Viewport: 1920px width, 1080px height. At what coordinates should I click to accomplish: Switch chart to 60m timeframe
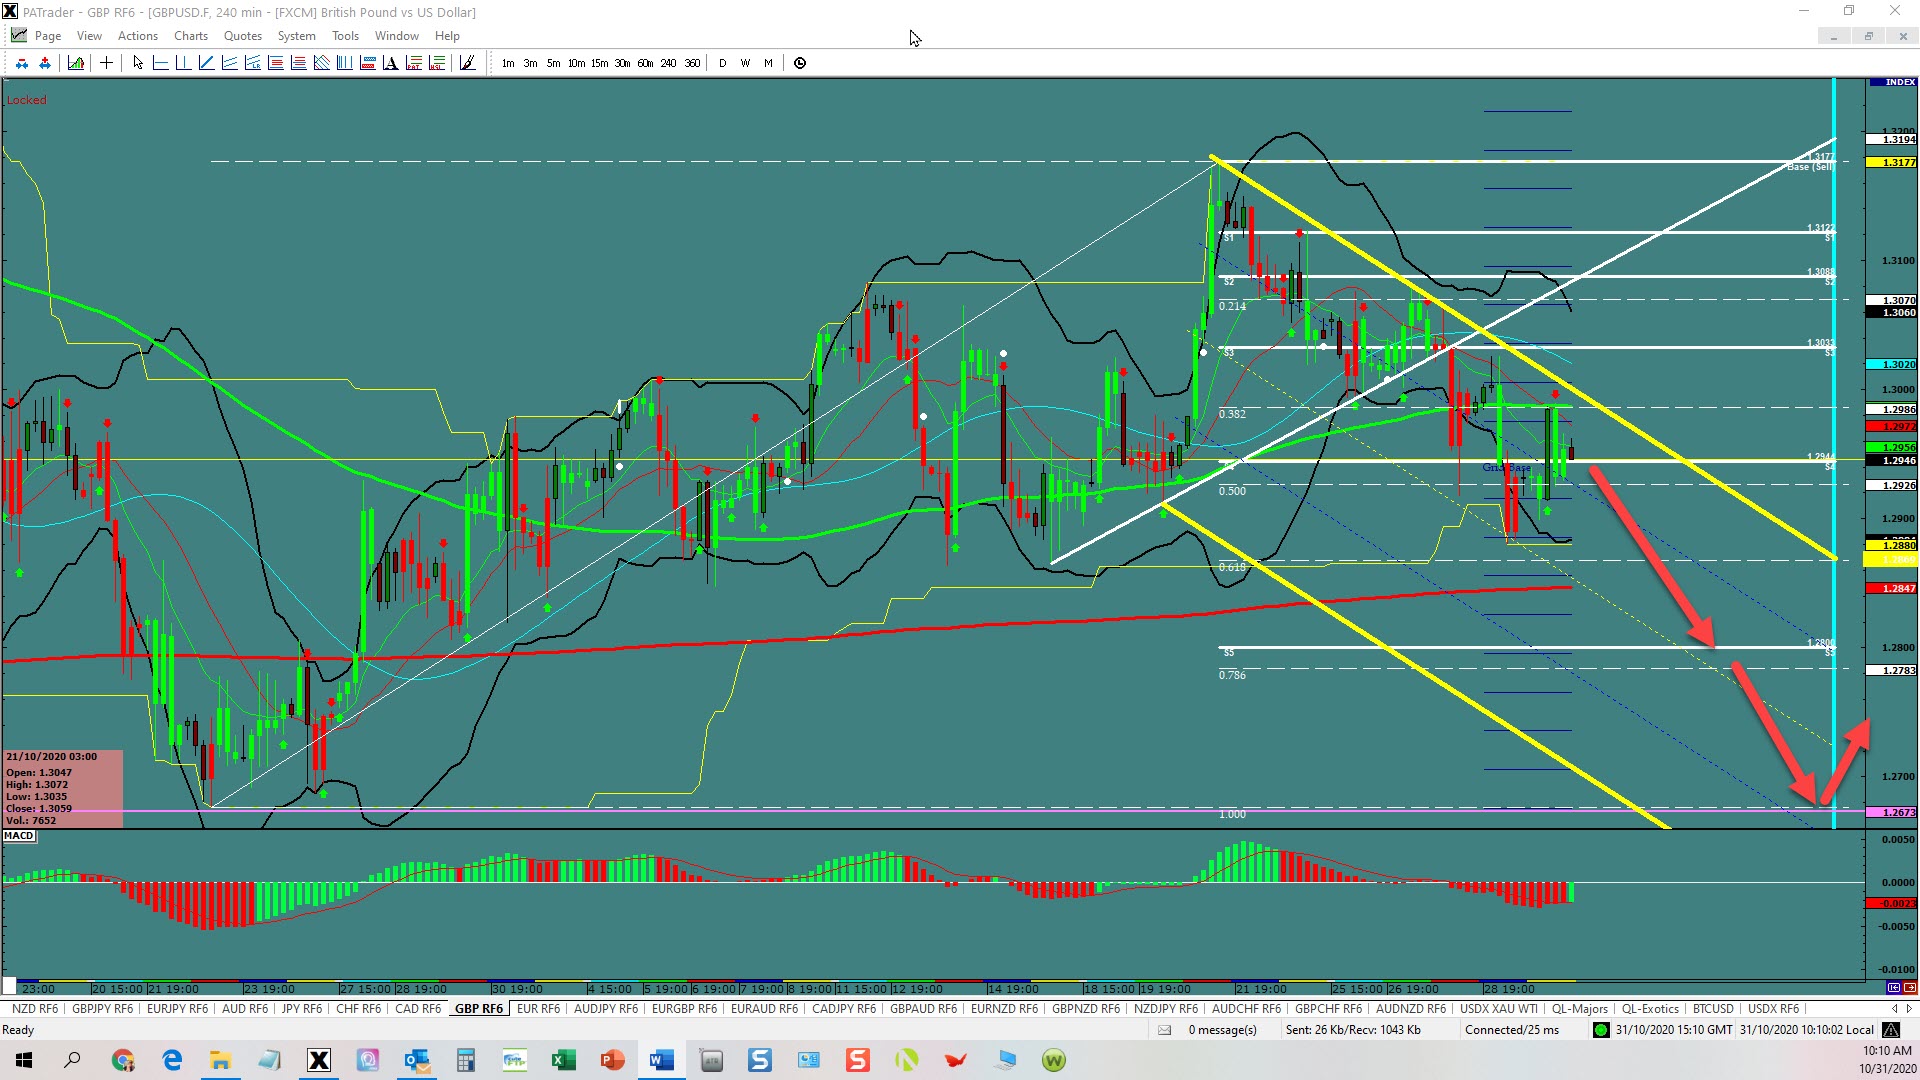pos(645,63)
